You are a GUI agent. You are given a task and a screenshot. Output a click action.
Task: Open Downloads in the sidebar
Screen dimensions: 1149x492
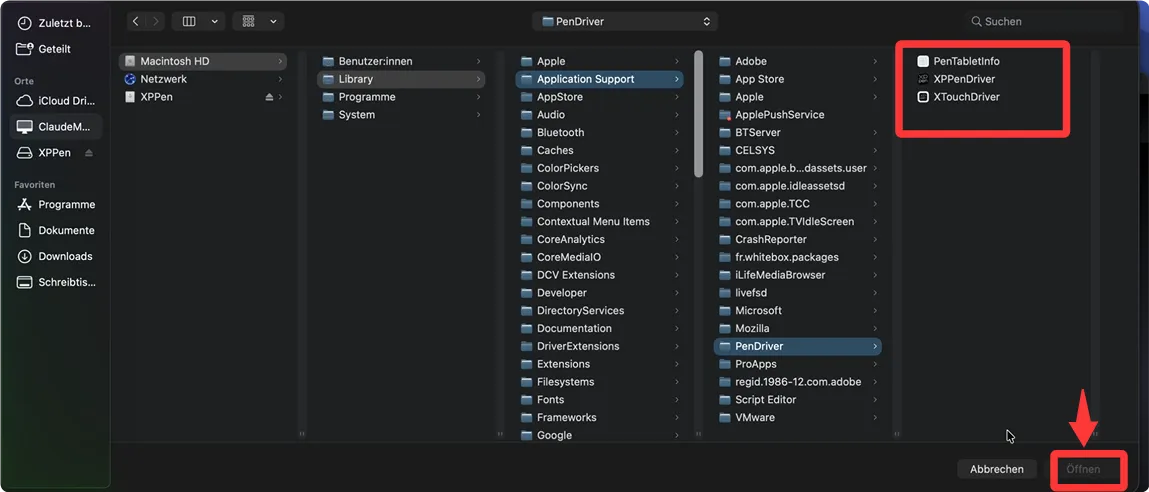(56, 256)
